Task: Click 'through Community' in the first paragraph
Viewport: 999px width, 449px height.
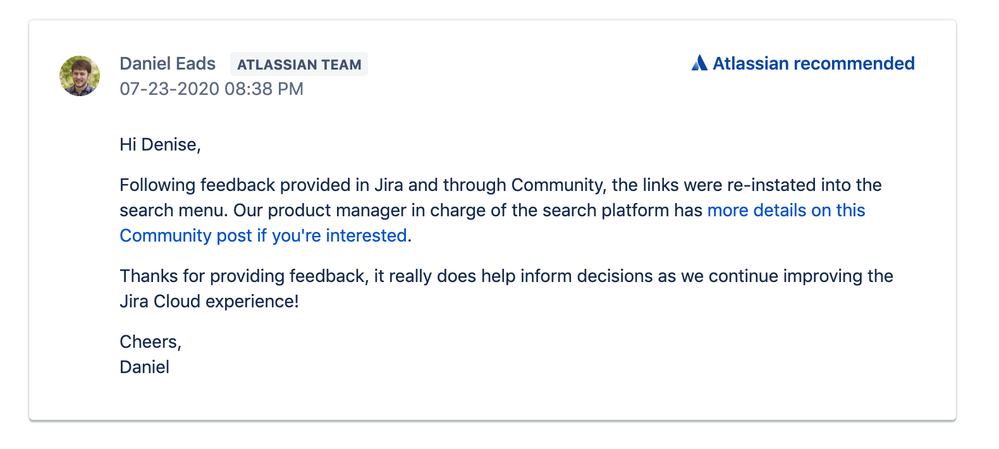Action: (523, 185)
